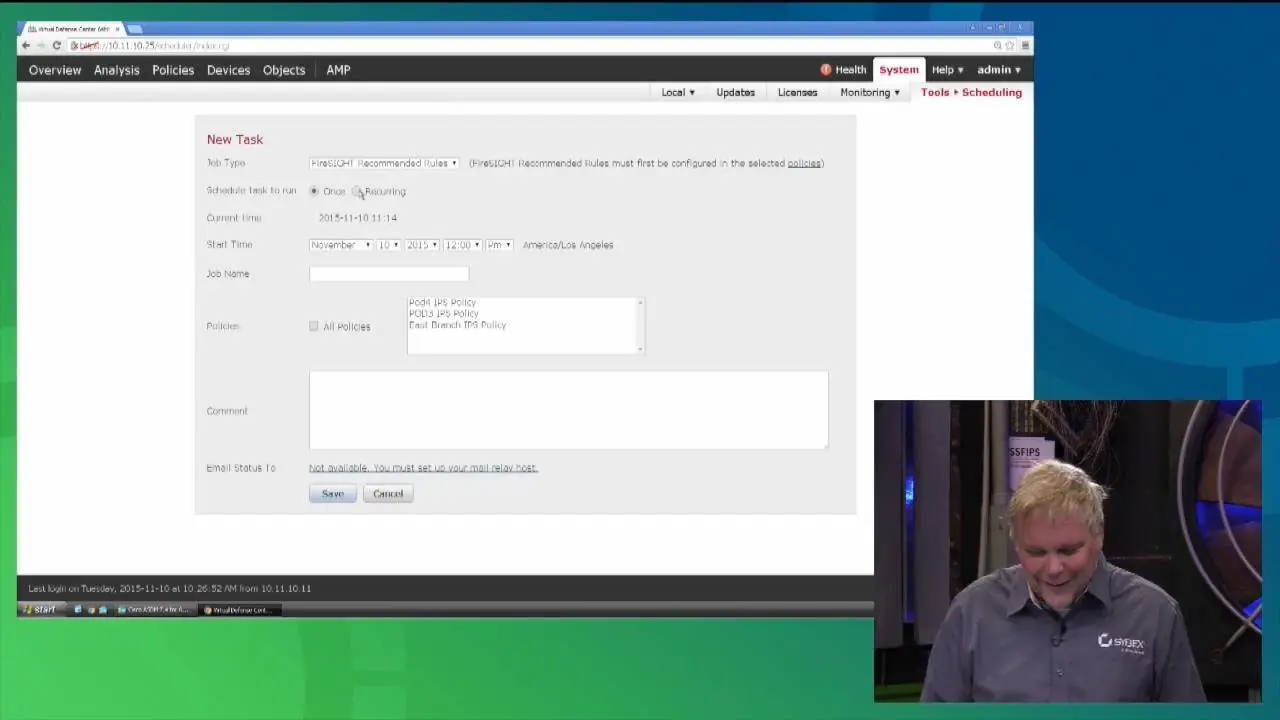The height and width of the screenshot is (720, 1280).
Task: Click the zoom magnifier in address bar
Action: 997,46
